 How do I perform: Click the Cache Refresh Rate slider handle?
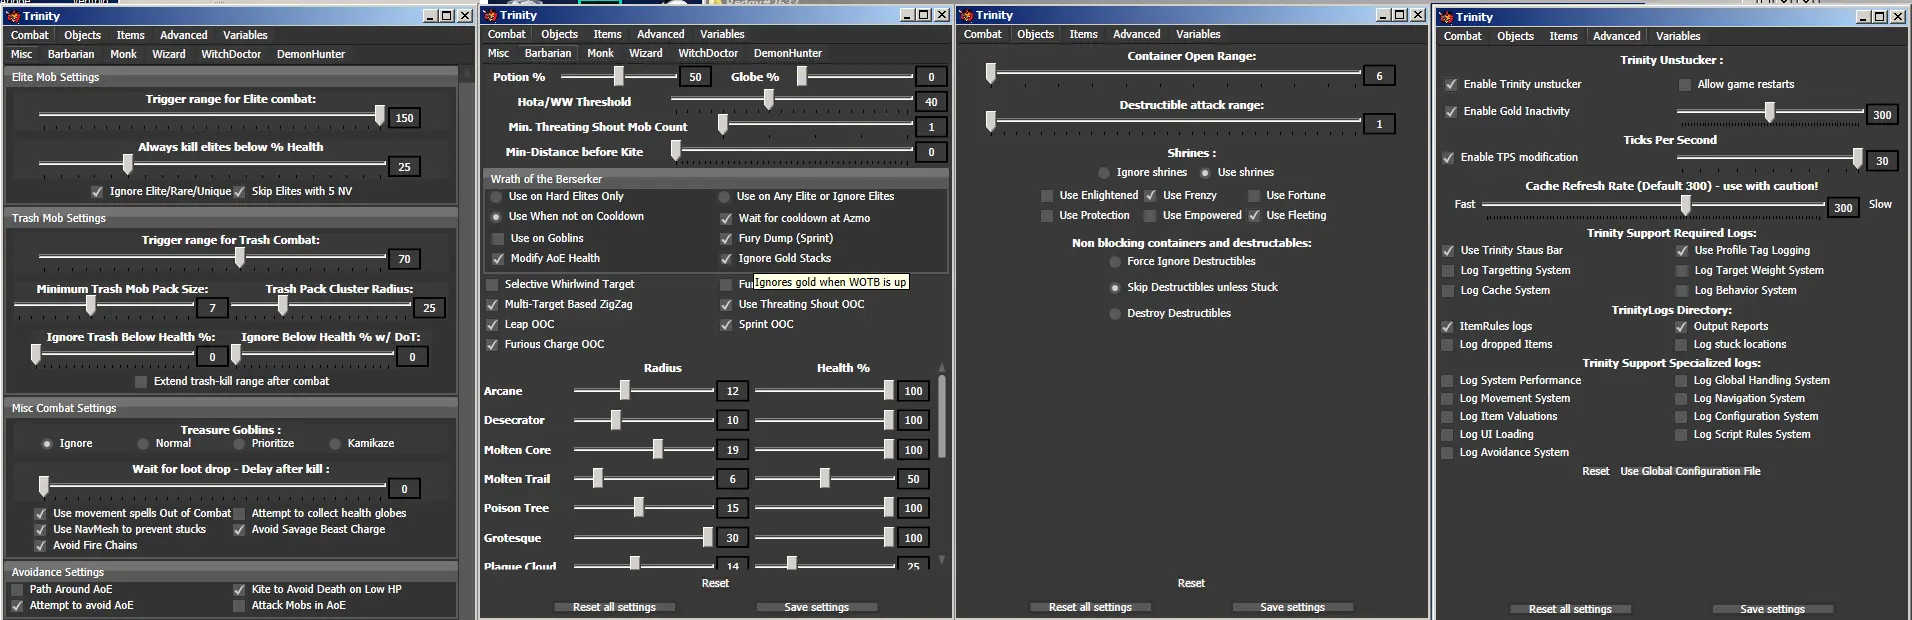(1686, 205)
